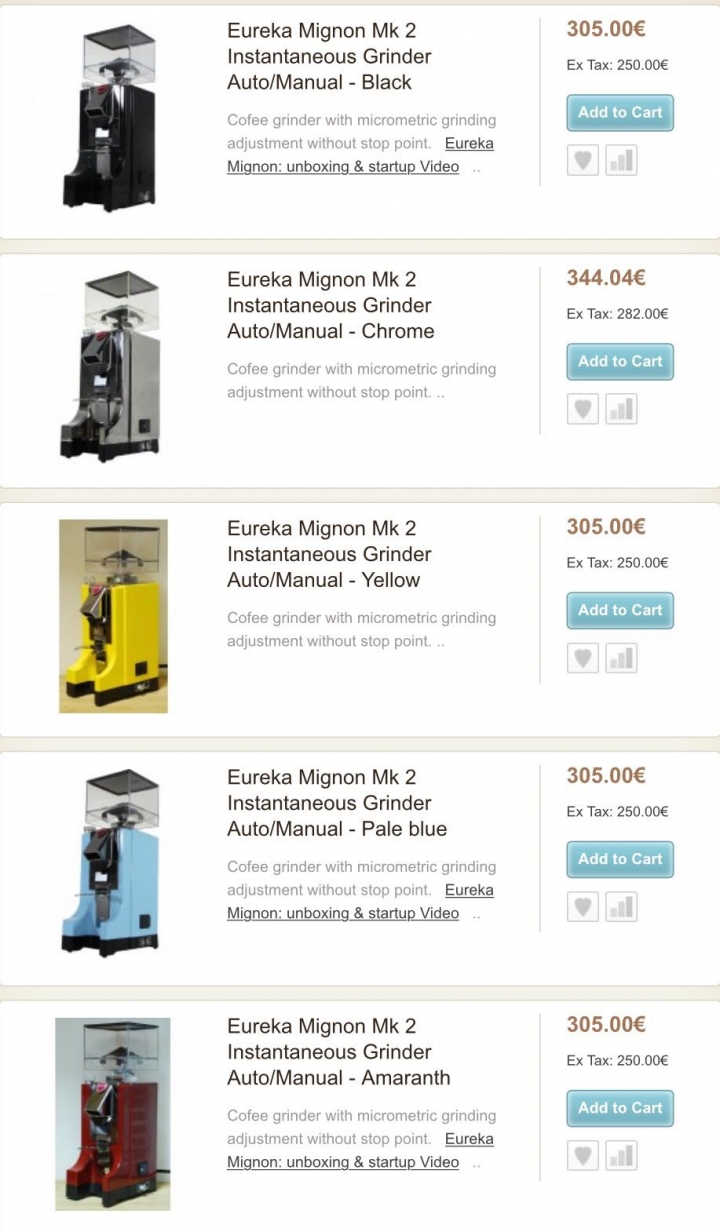View the yellow grinder product image
This screenshot has width=720, height=1232.
(x=113, y=616)
